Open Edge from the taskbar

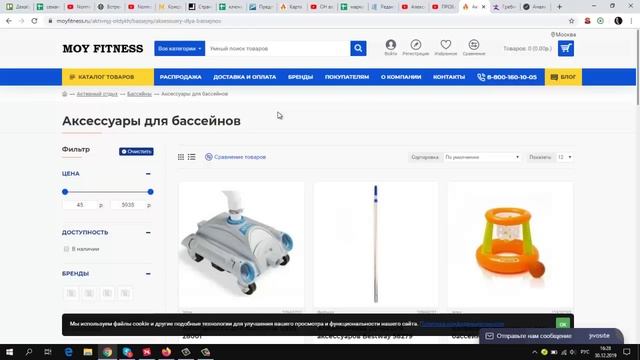coord(68,352)
